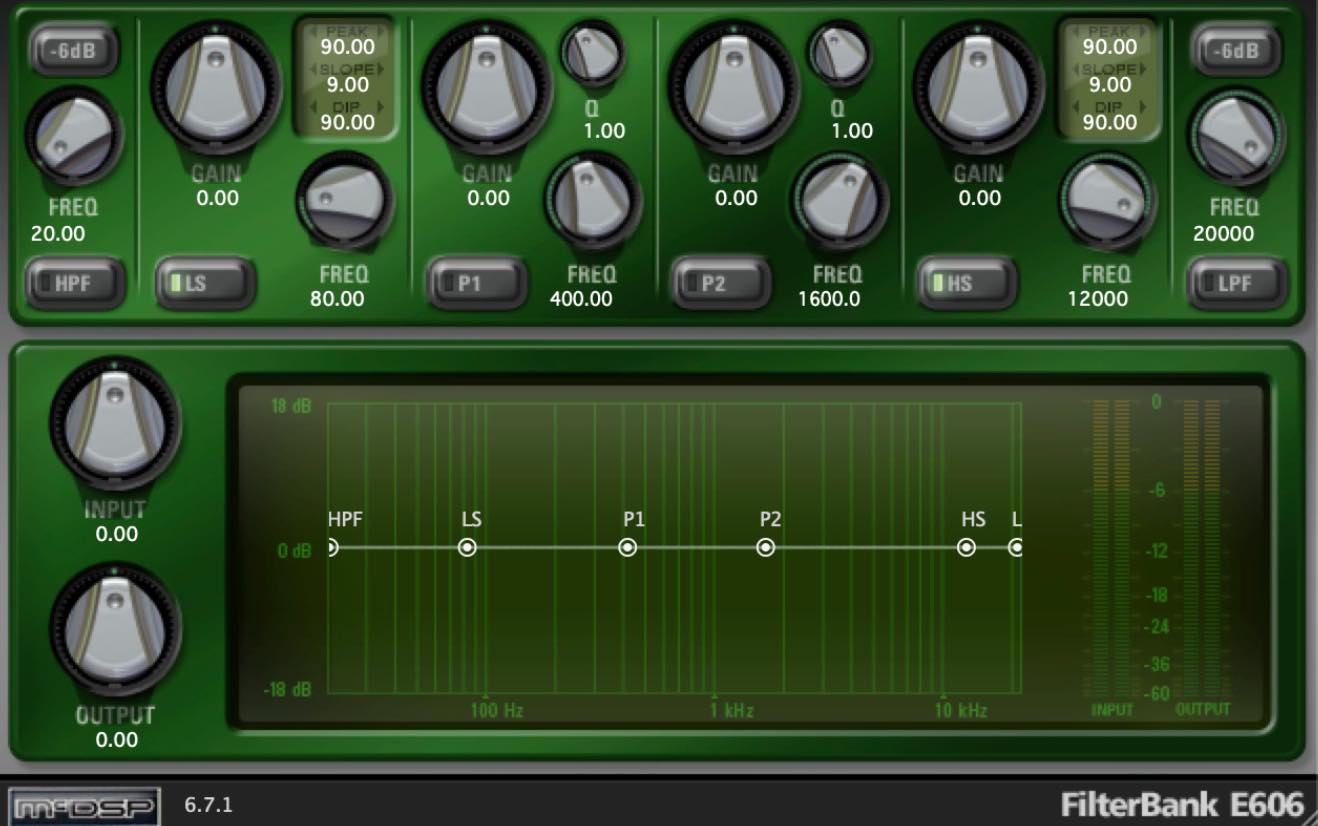1318x826 pixels.
Task: Click the McDSP logo
Action: [x=84, y=805]
